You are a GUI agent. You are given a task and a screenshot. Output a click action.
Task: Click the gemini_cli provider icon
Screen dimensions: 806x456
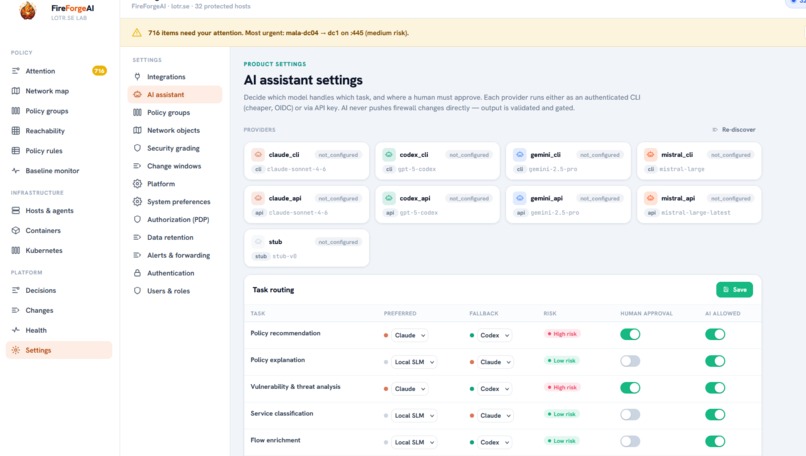click(520, 155)
